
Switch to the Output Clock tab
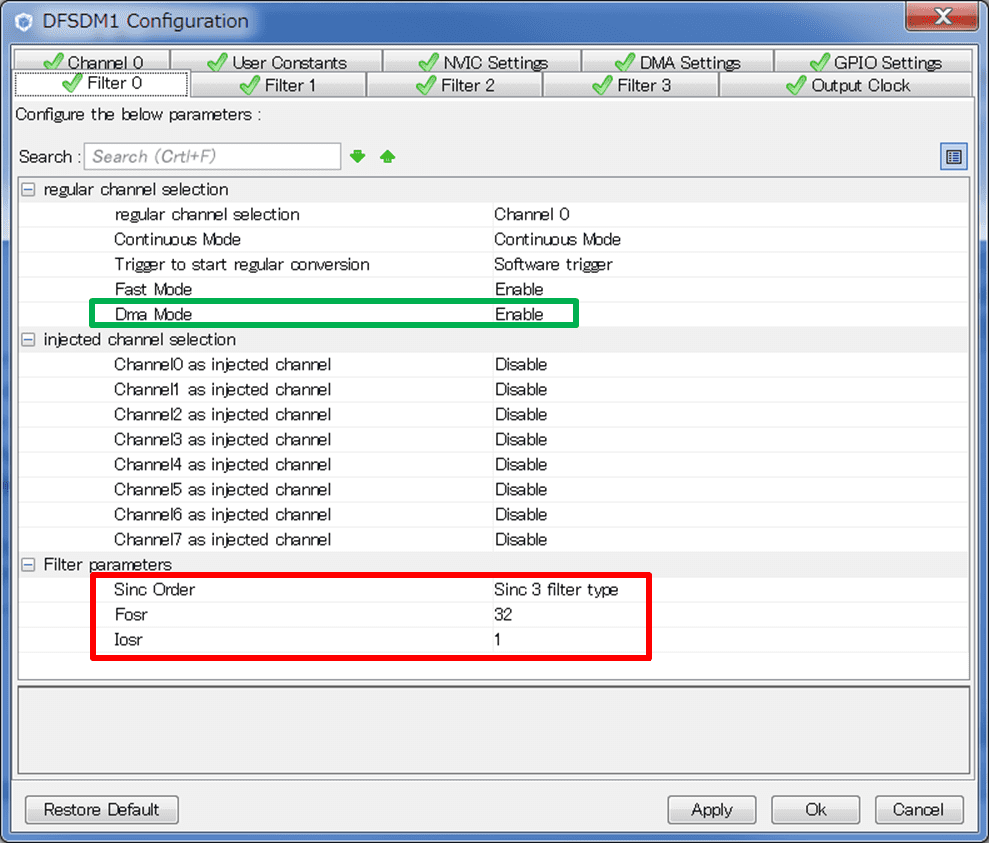[x=847, y=86]
